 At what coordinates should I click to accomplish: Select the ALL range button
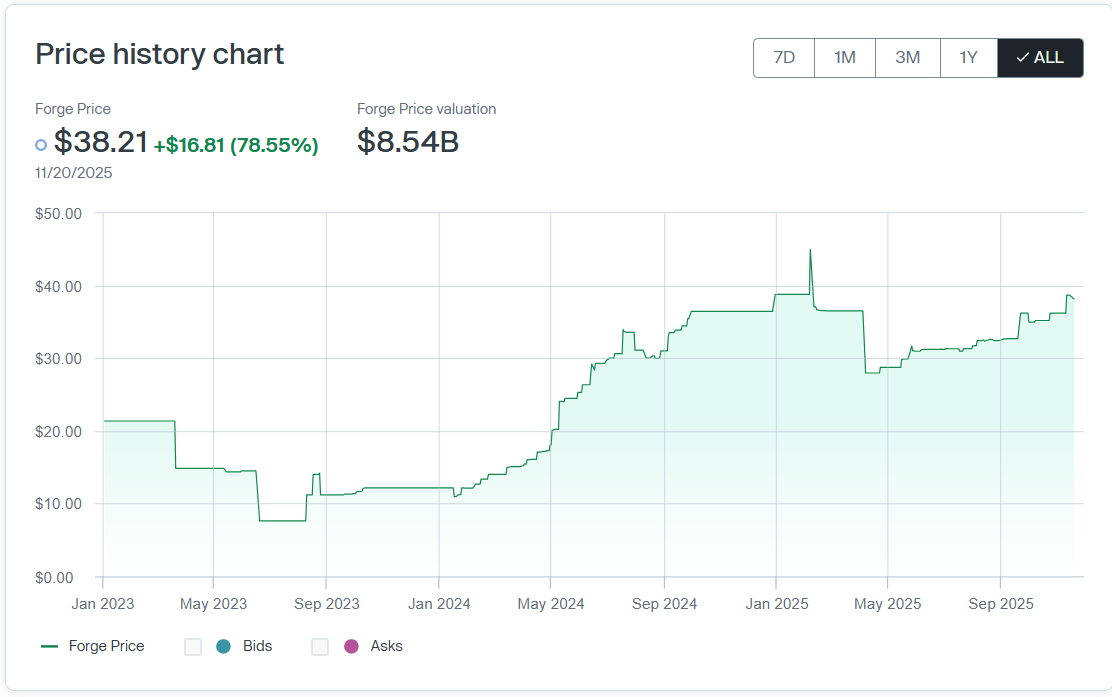1040,58
